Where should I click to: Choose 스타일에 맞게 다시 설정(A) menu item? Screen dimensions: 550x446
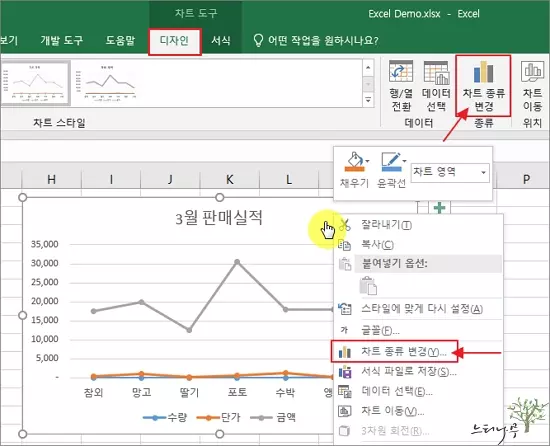(417, 309)
